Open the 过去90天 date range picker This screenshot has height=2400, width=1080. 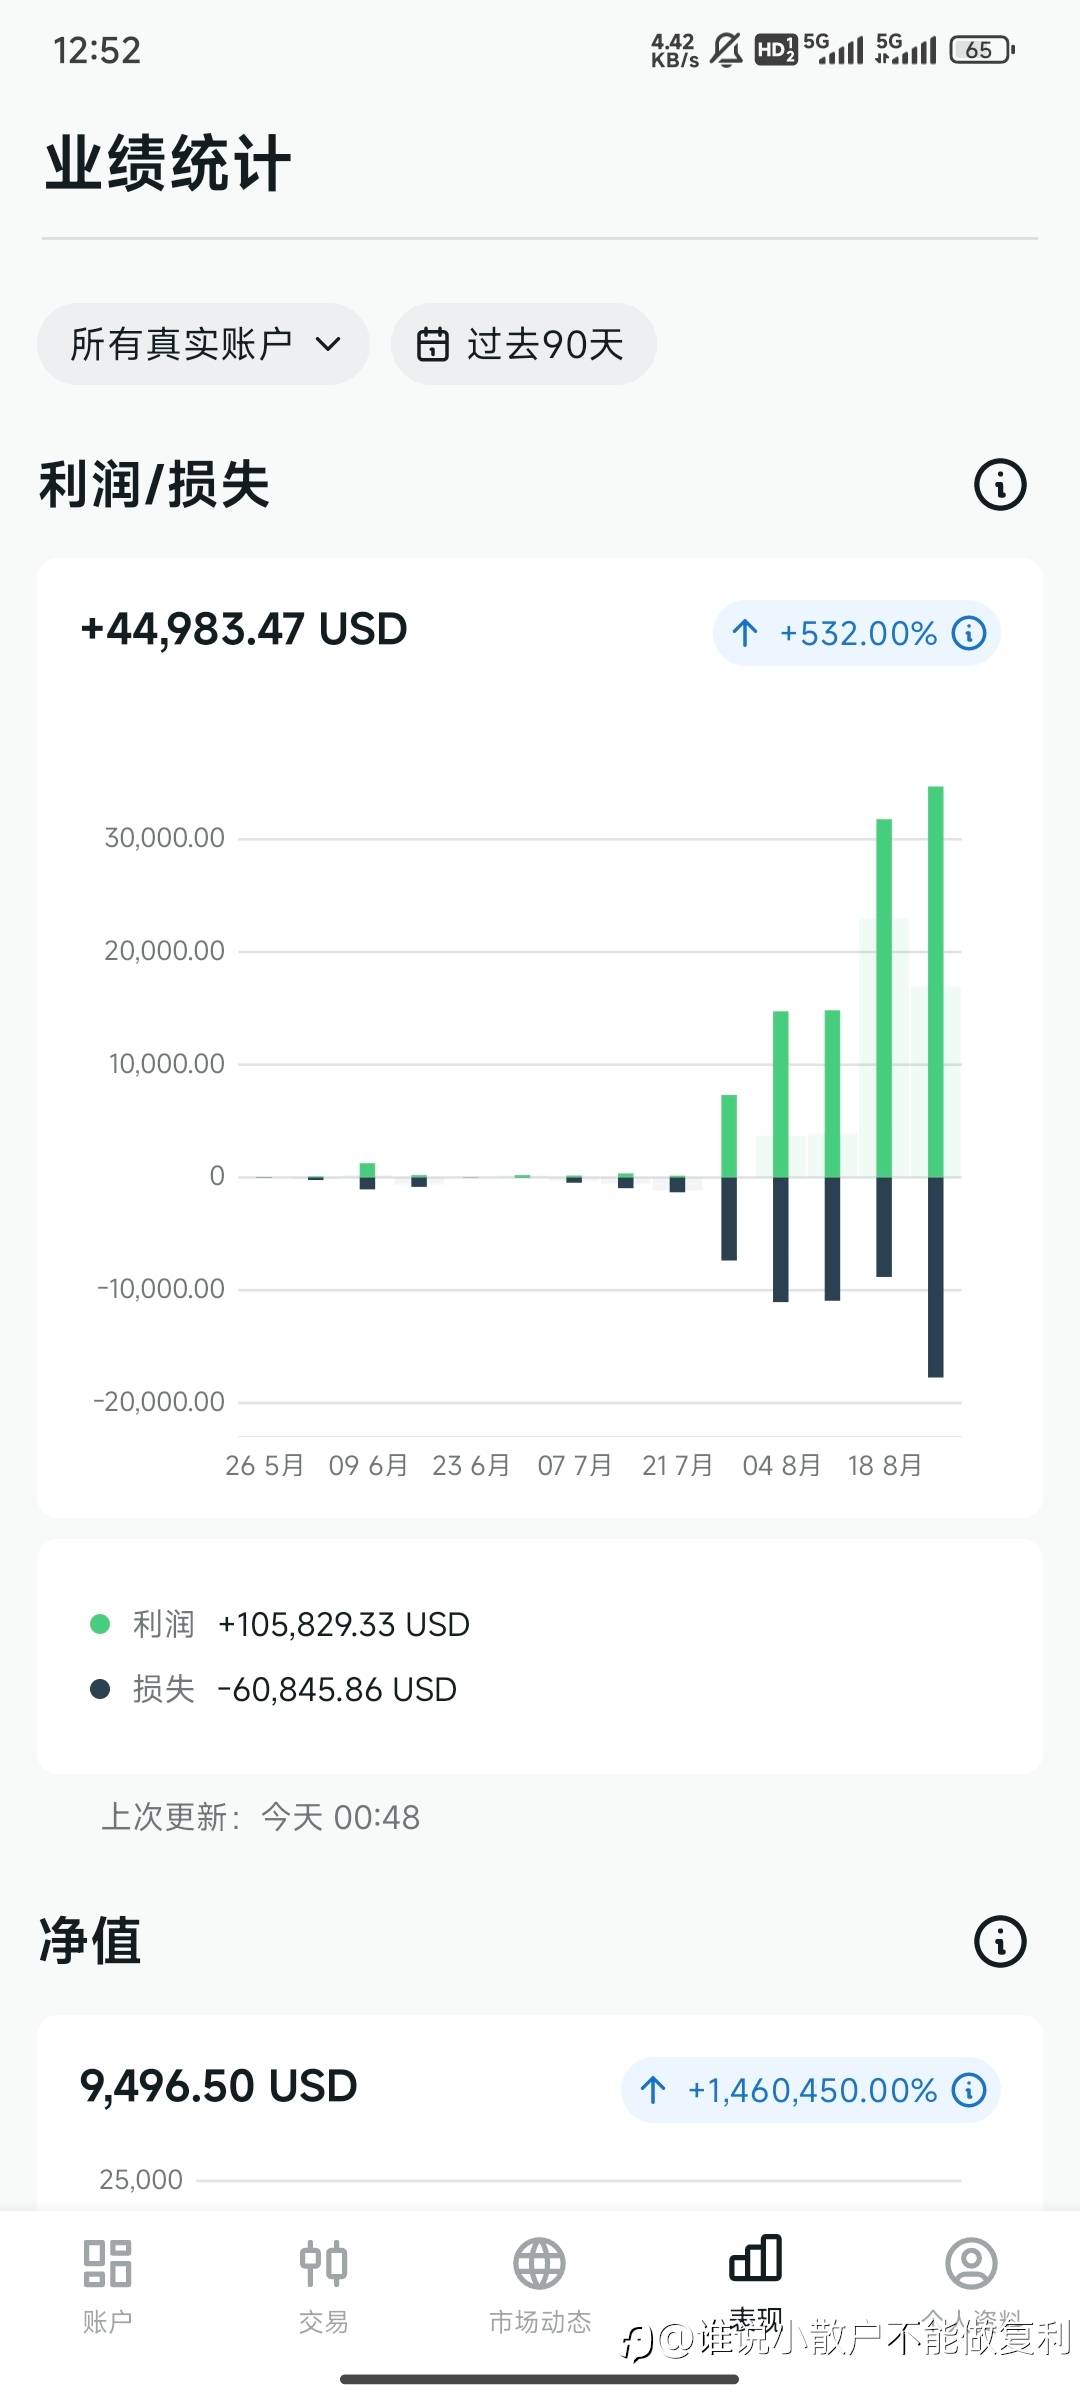pyautogui.click(x=523, y=344)
